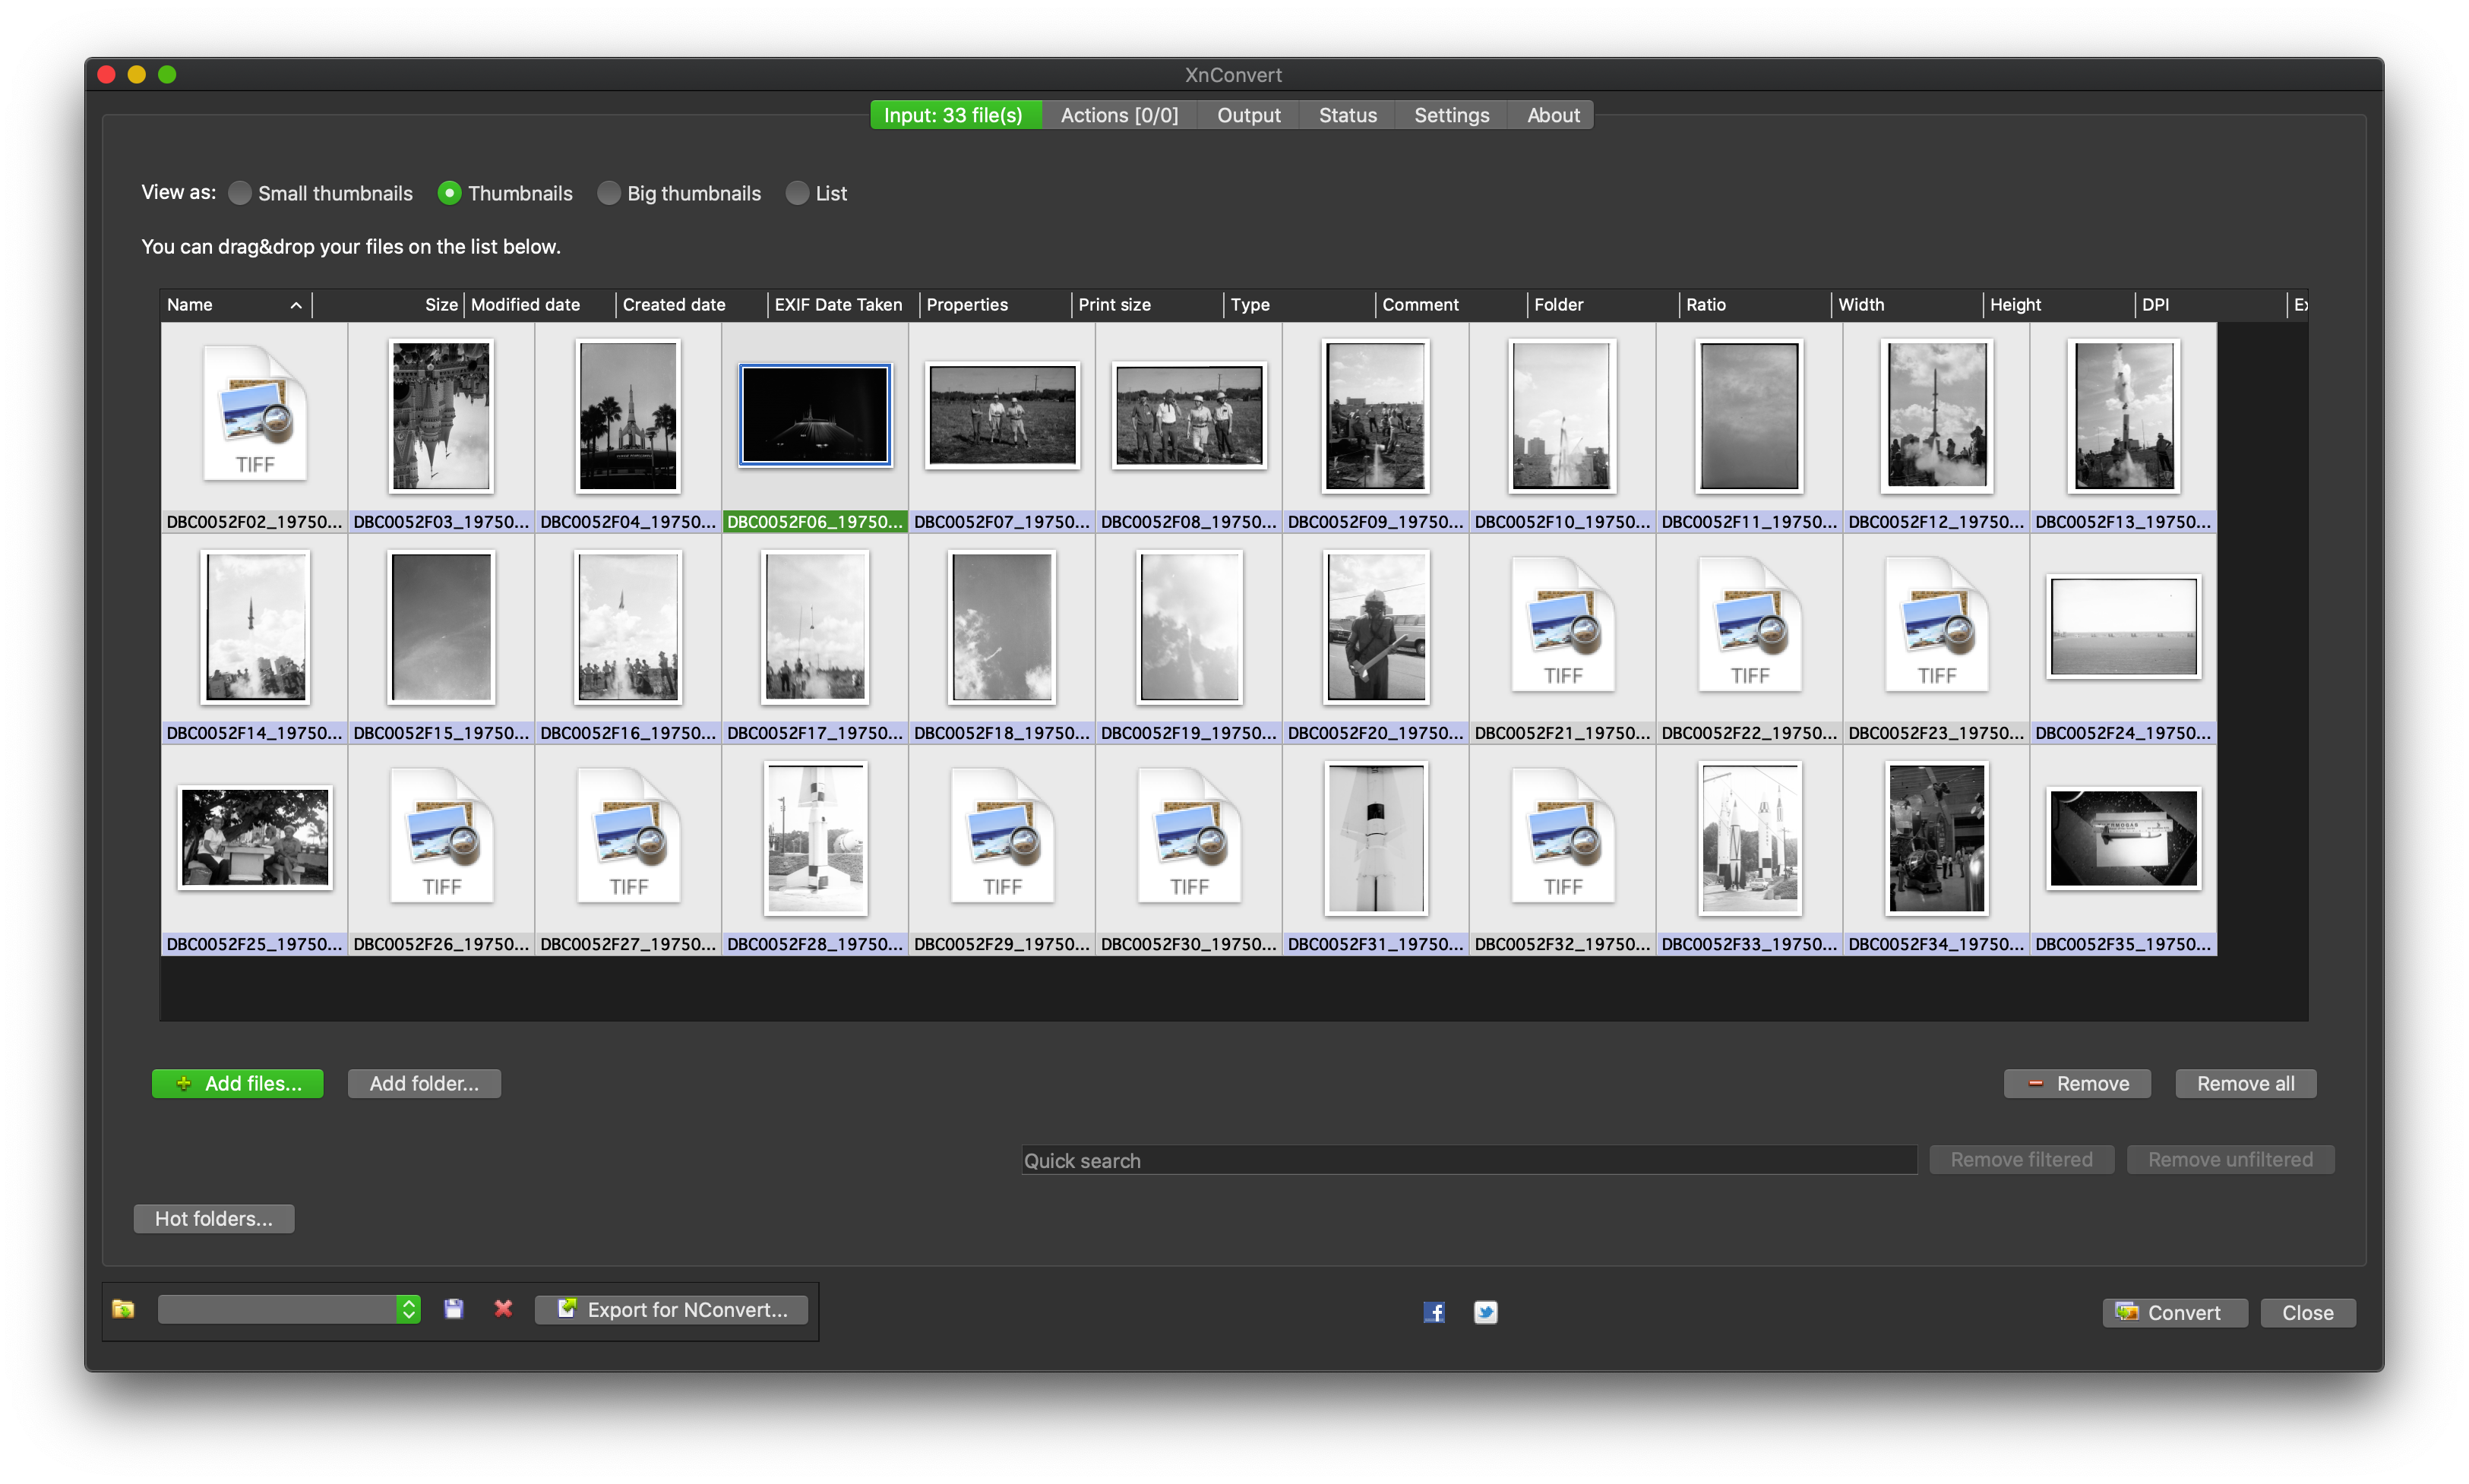Open the Output tab
2469x1484 pixels.
click(1248, 116)
